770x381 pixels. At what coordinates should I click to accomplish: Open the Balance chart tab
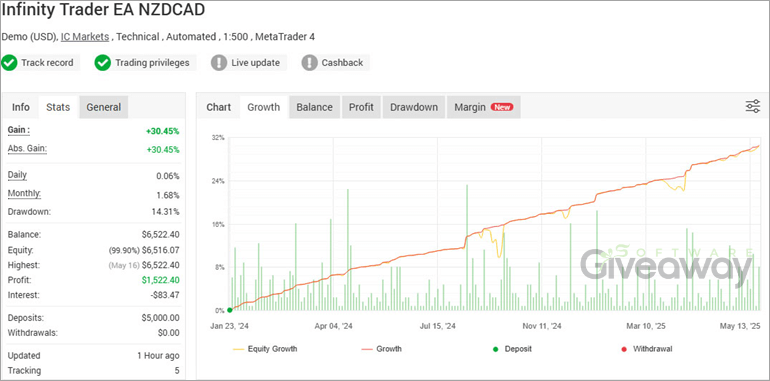coord(314,107)
